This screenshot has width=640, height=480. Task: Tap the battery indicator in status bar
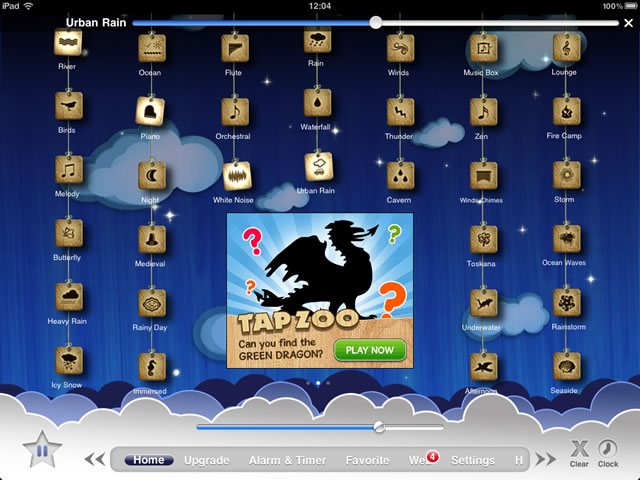click(x=631, y=6)
